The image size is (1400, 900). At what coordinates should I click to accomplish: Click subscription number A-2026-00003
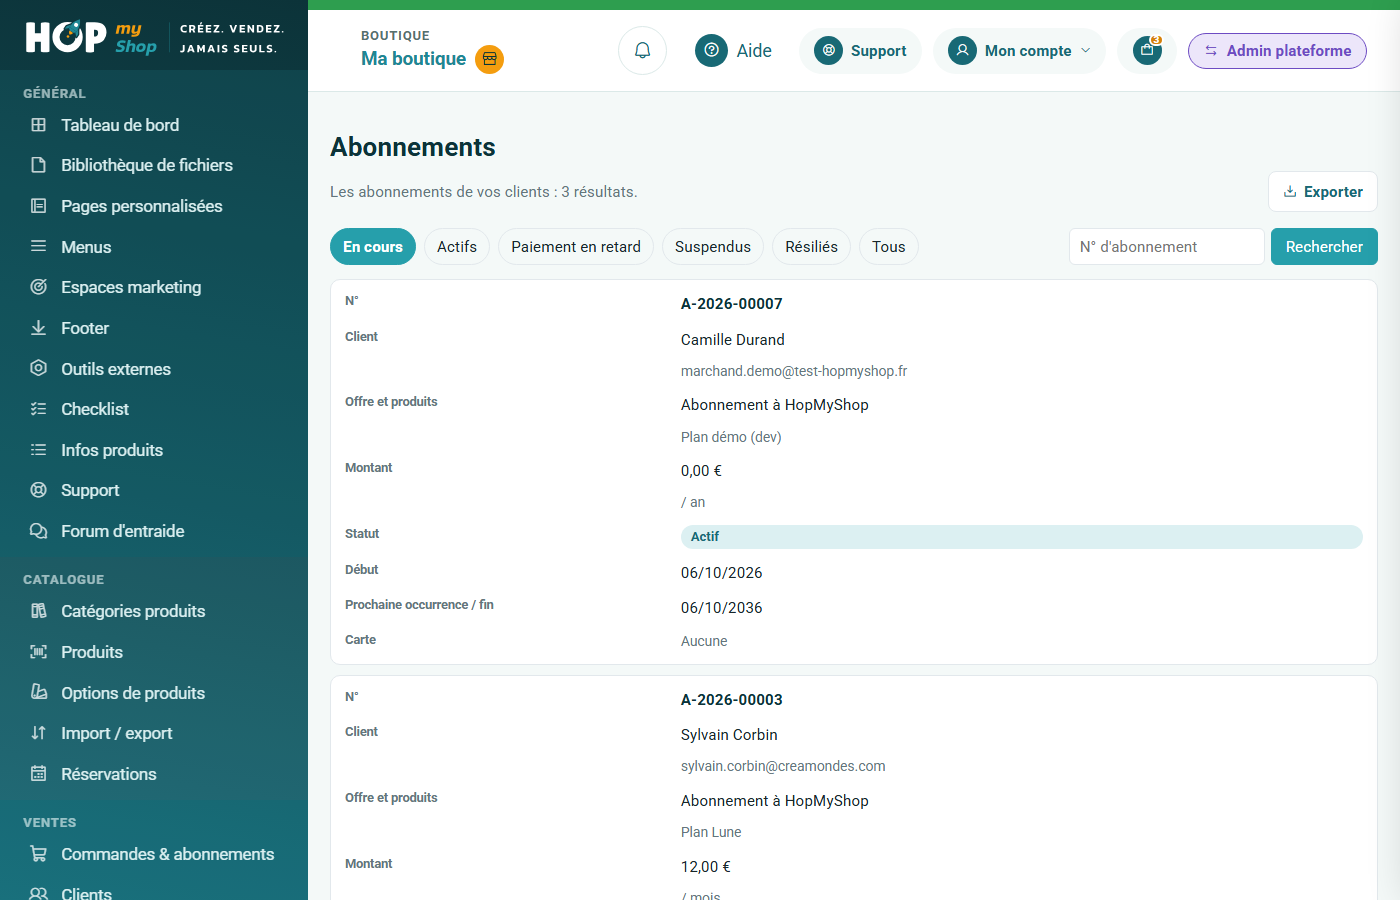732,700
